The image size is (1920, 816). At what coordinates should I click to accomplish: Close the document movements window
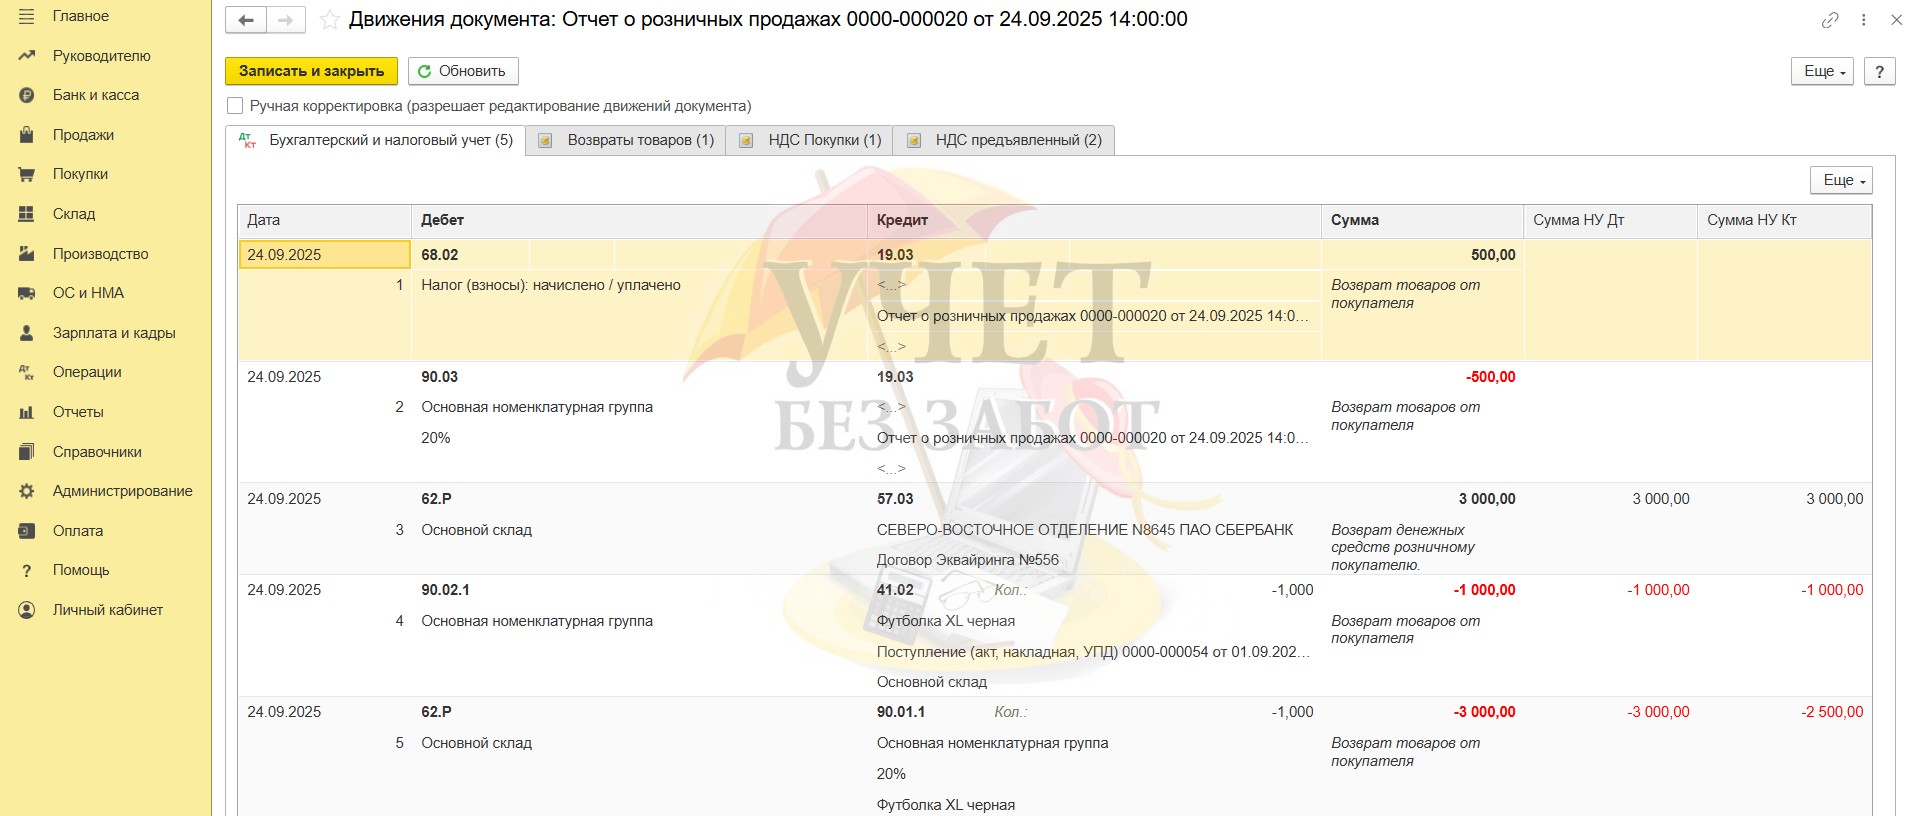click(x=1896, y=20)
